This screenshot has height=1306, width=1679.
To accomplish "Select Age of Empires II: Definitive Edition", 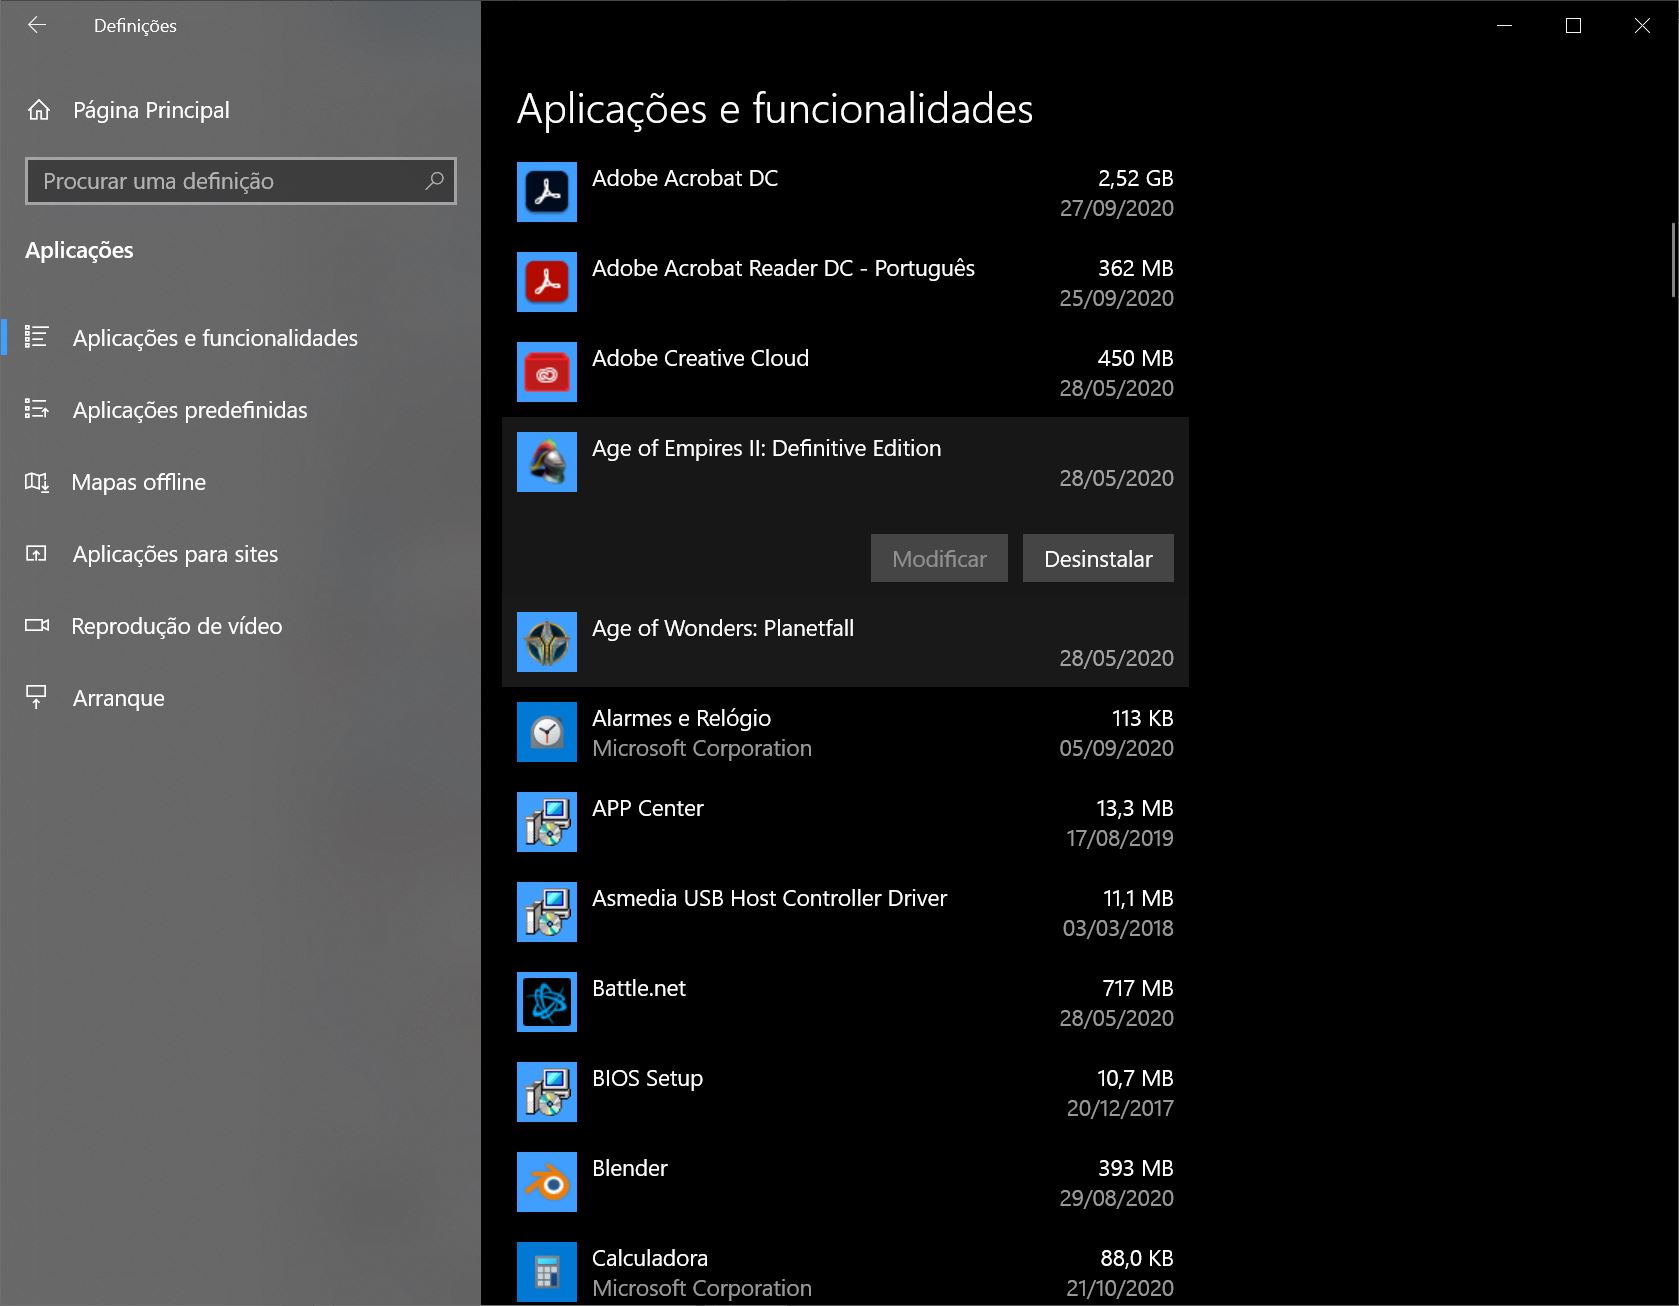I will [x=766, y=448].
